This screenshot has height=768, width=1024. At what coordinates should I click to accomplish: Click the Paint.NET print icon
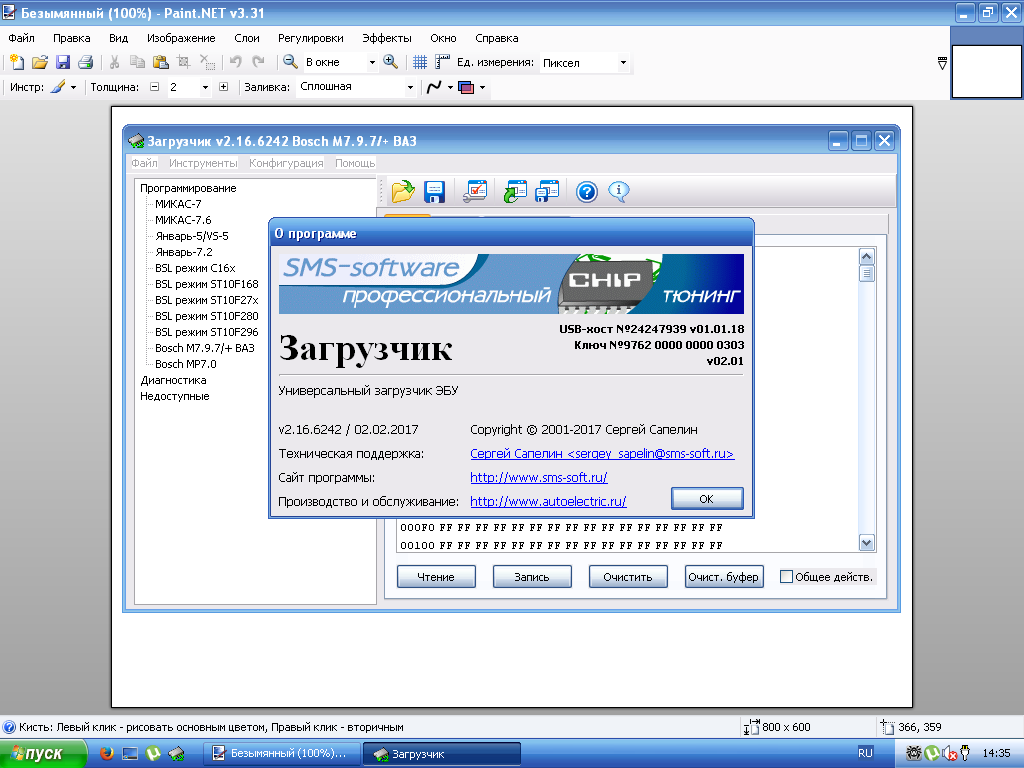coord(85,62)
